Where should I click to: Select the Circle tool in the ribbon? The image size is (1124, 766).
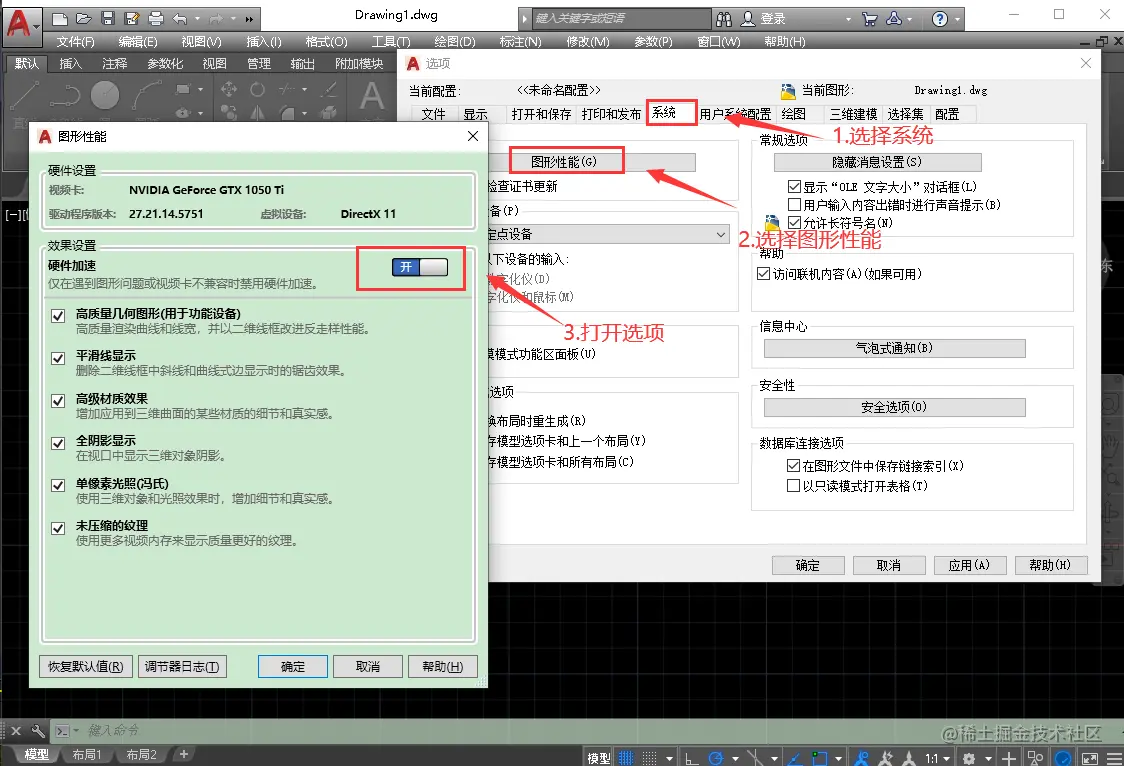click(105, 95)
